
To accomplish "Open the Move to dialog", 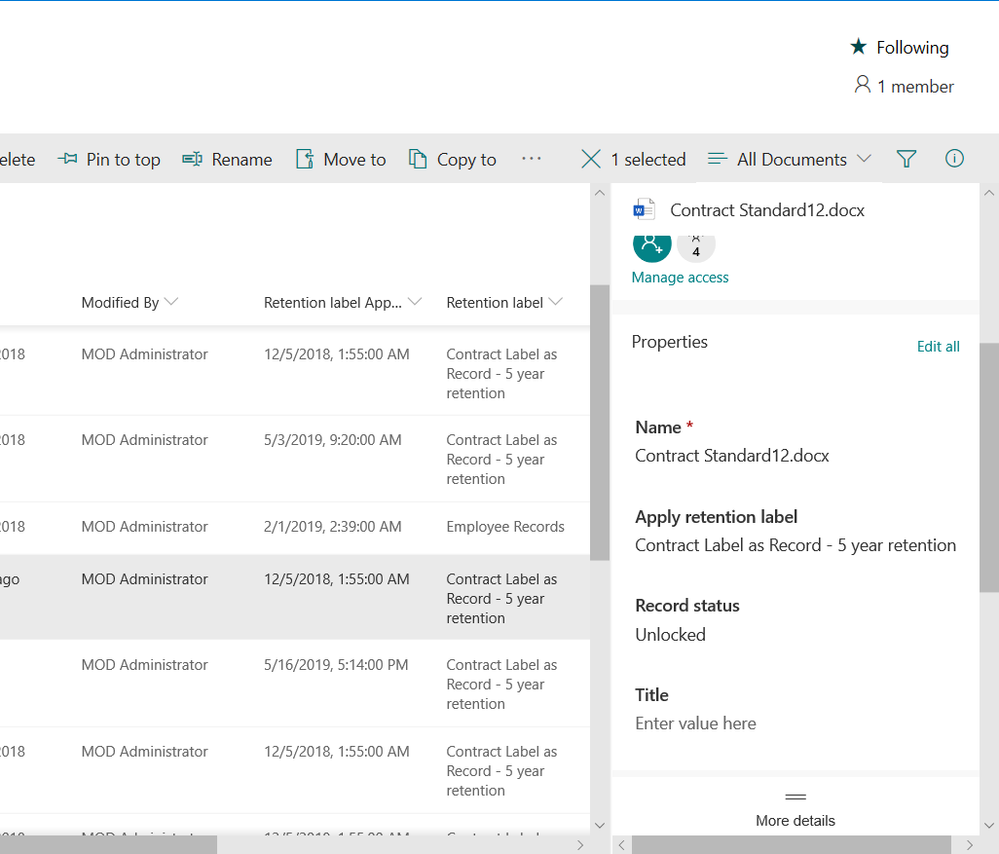I will click(341, 159).
